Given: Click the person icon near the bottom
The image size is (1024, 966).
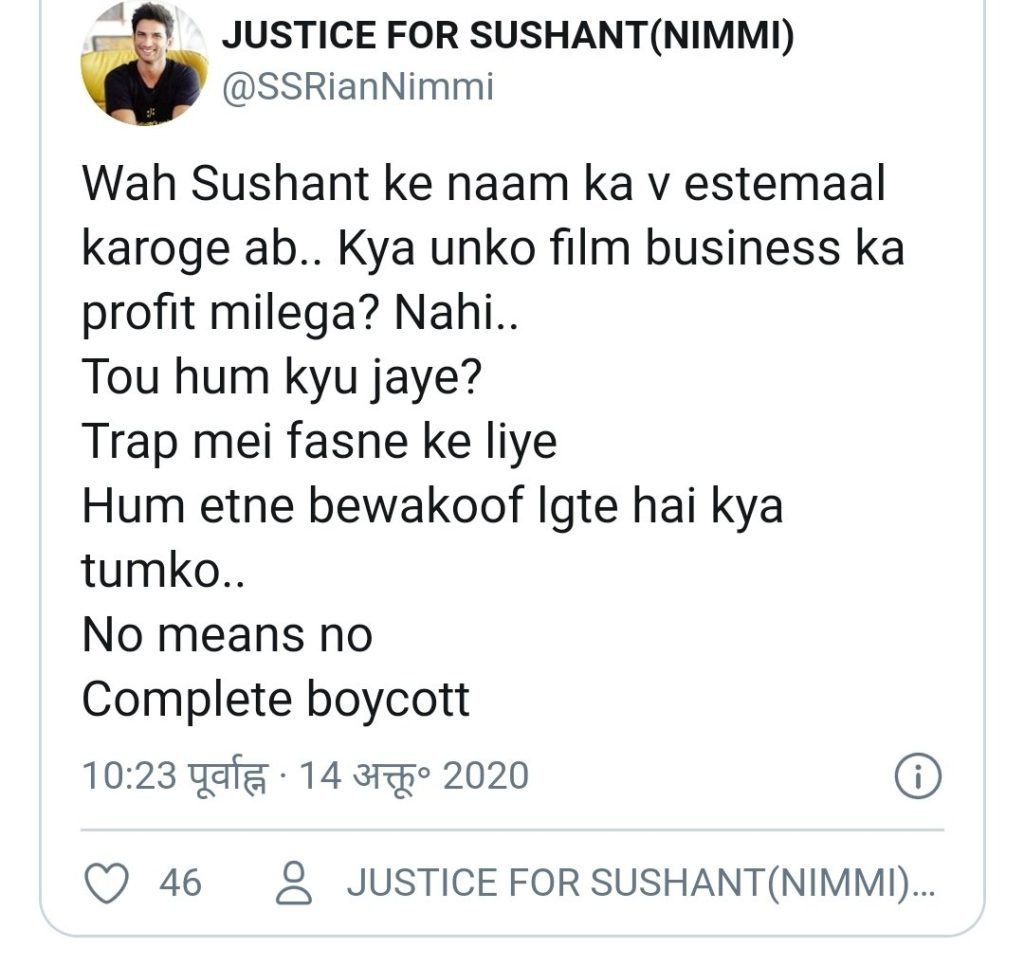Looking at the screenshot, I should [x=294, y=883].
